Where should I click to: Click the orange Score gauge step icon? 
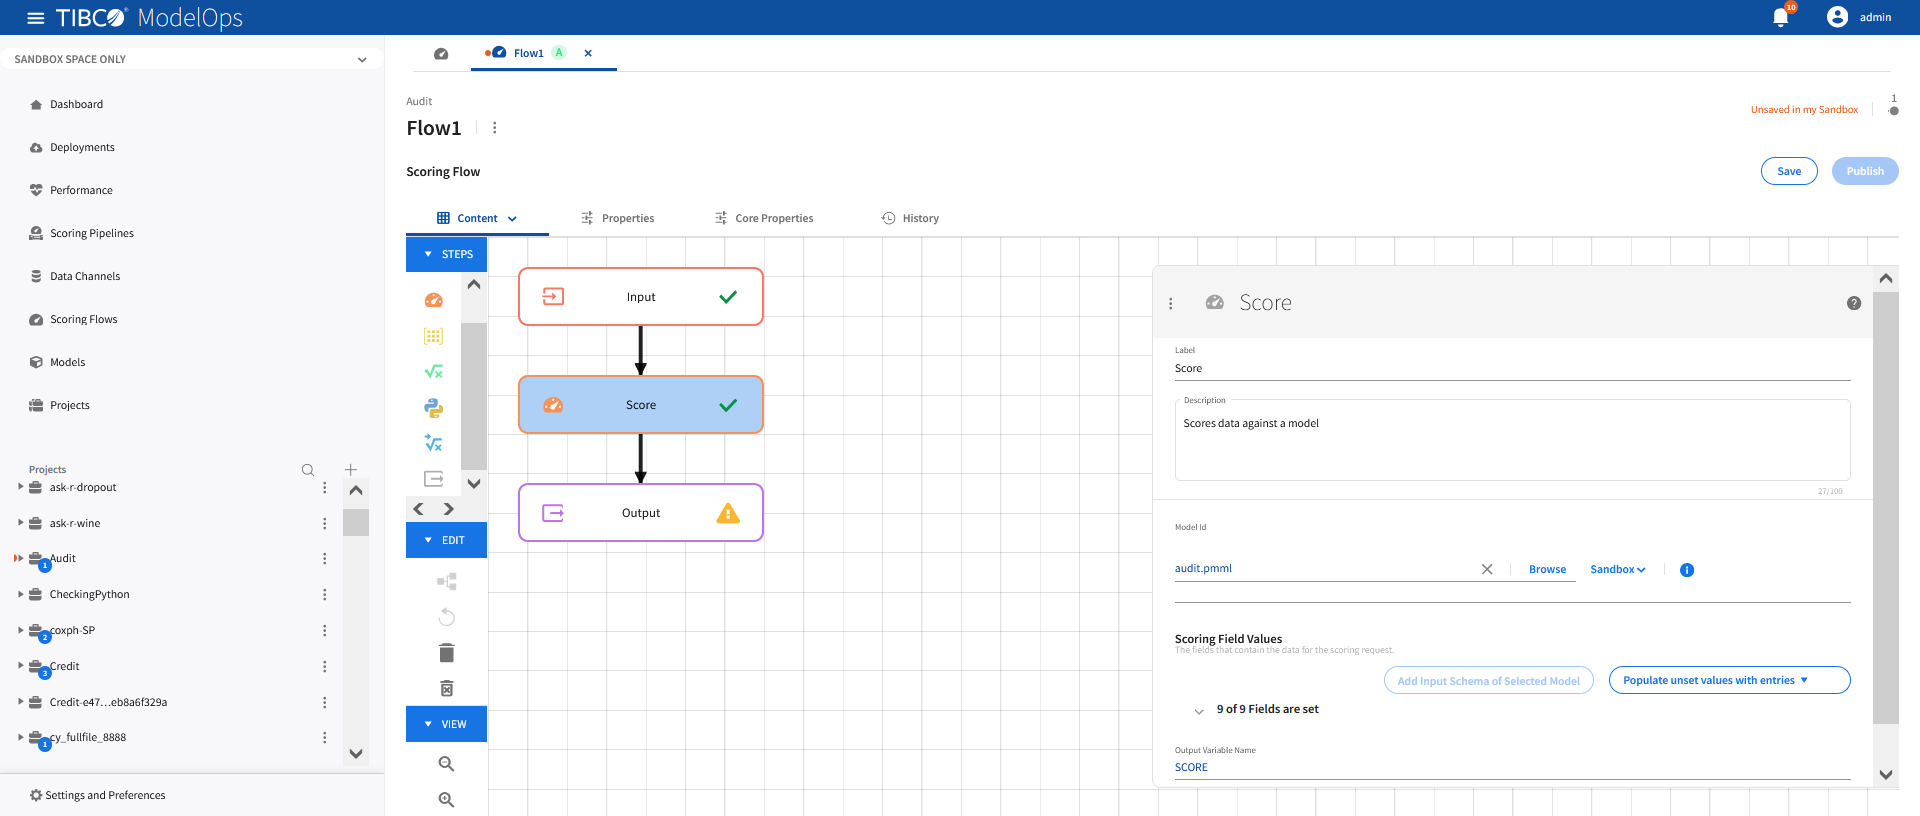433,300
